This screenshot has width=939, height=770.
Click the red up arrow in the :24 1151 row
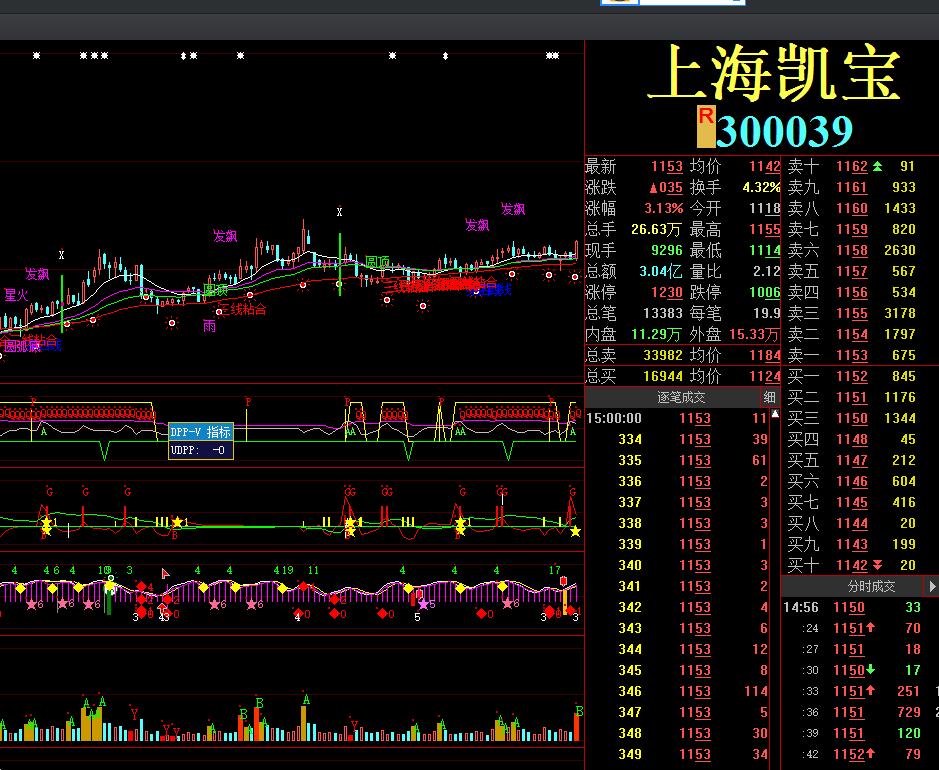(x=870, y=627)
